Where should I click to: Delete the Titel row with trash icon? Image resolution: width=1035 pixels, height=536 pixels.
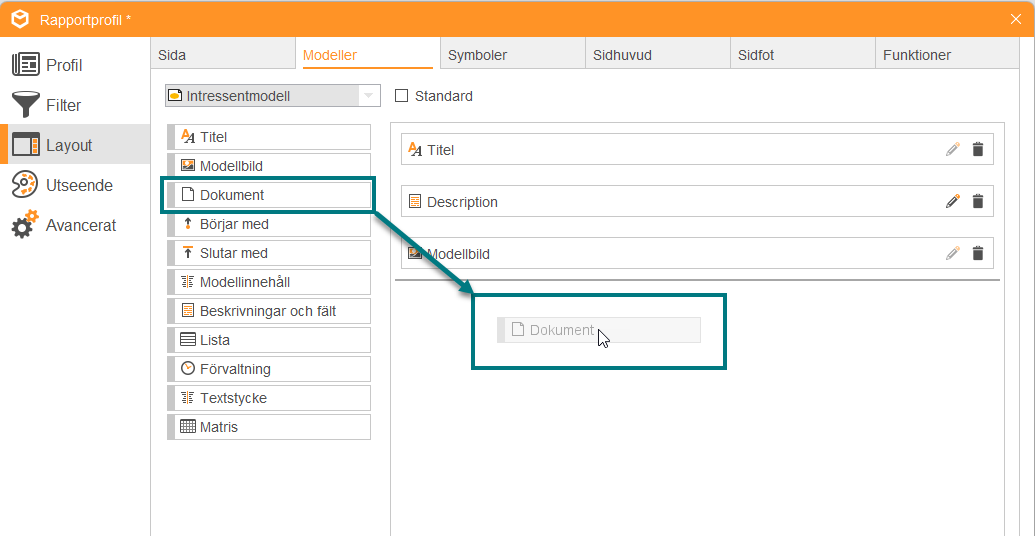[x=978, y=150]
